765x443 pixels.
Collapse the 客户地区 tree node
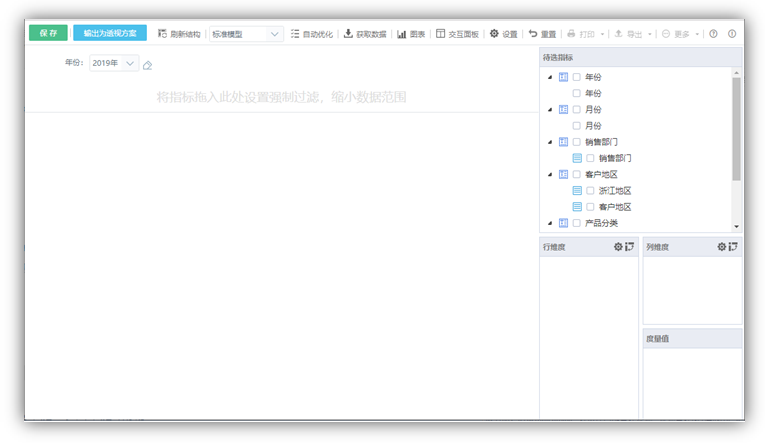coord(549,175)
